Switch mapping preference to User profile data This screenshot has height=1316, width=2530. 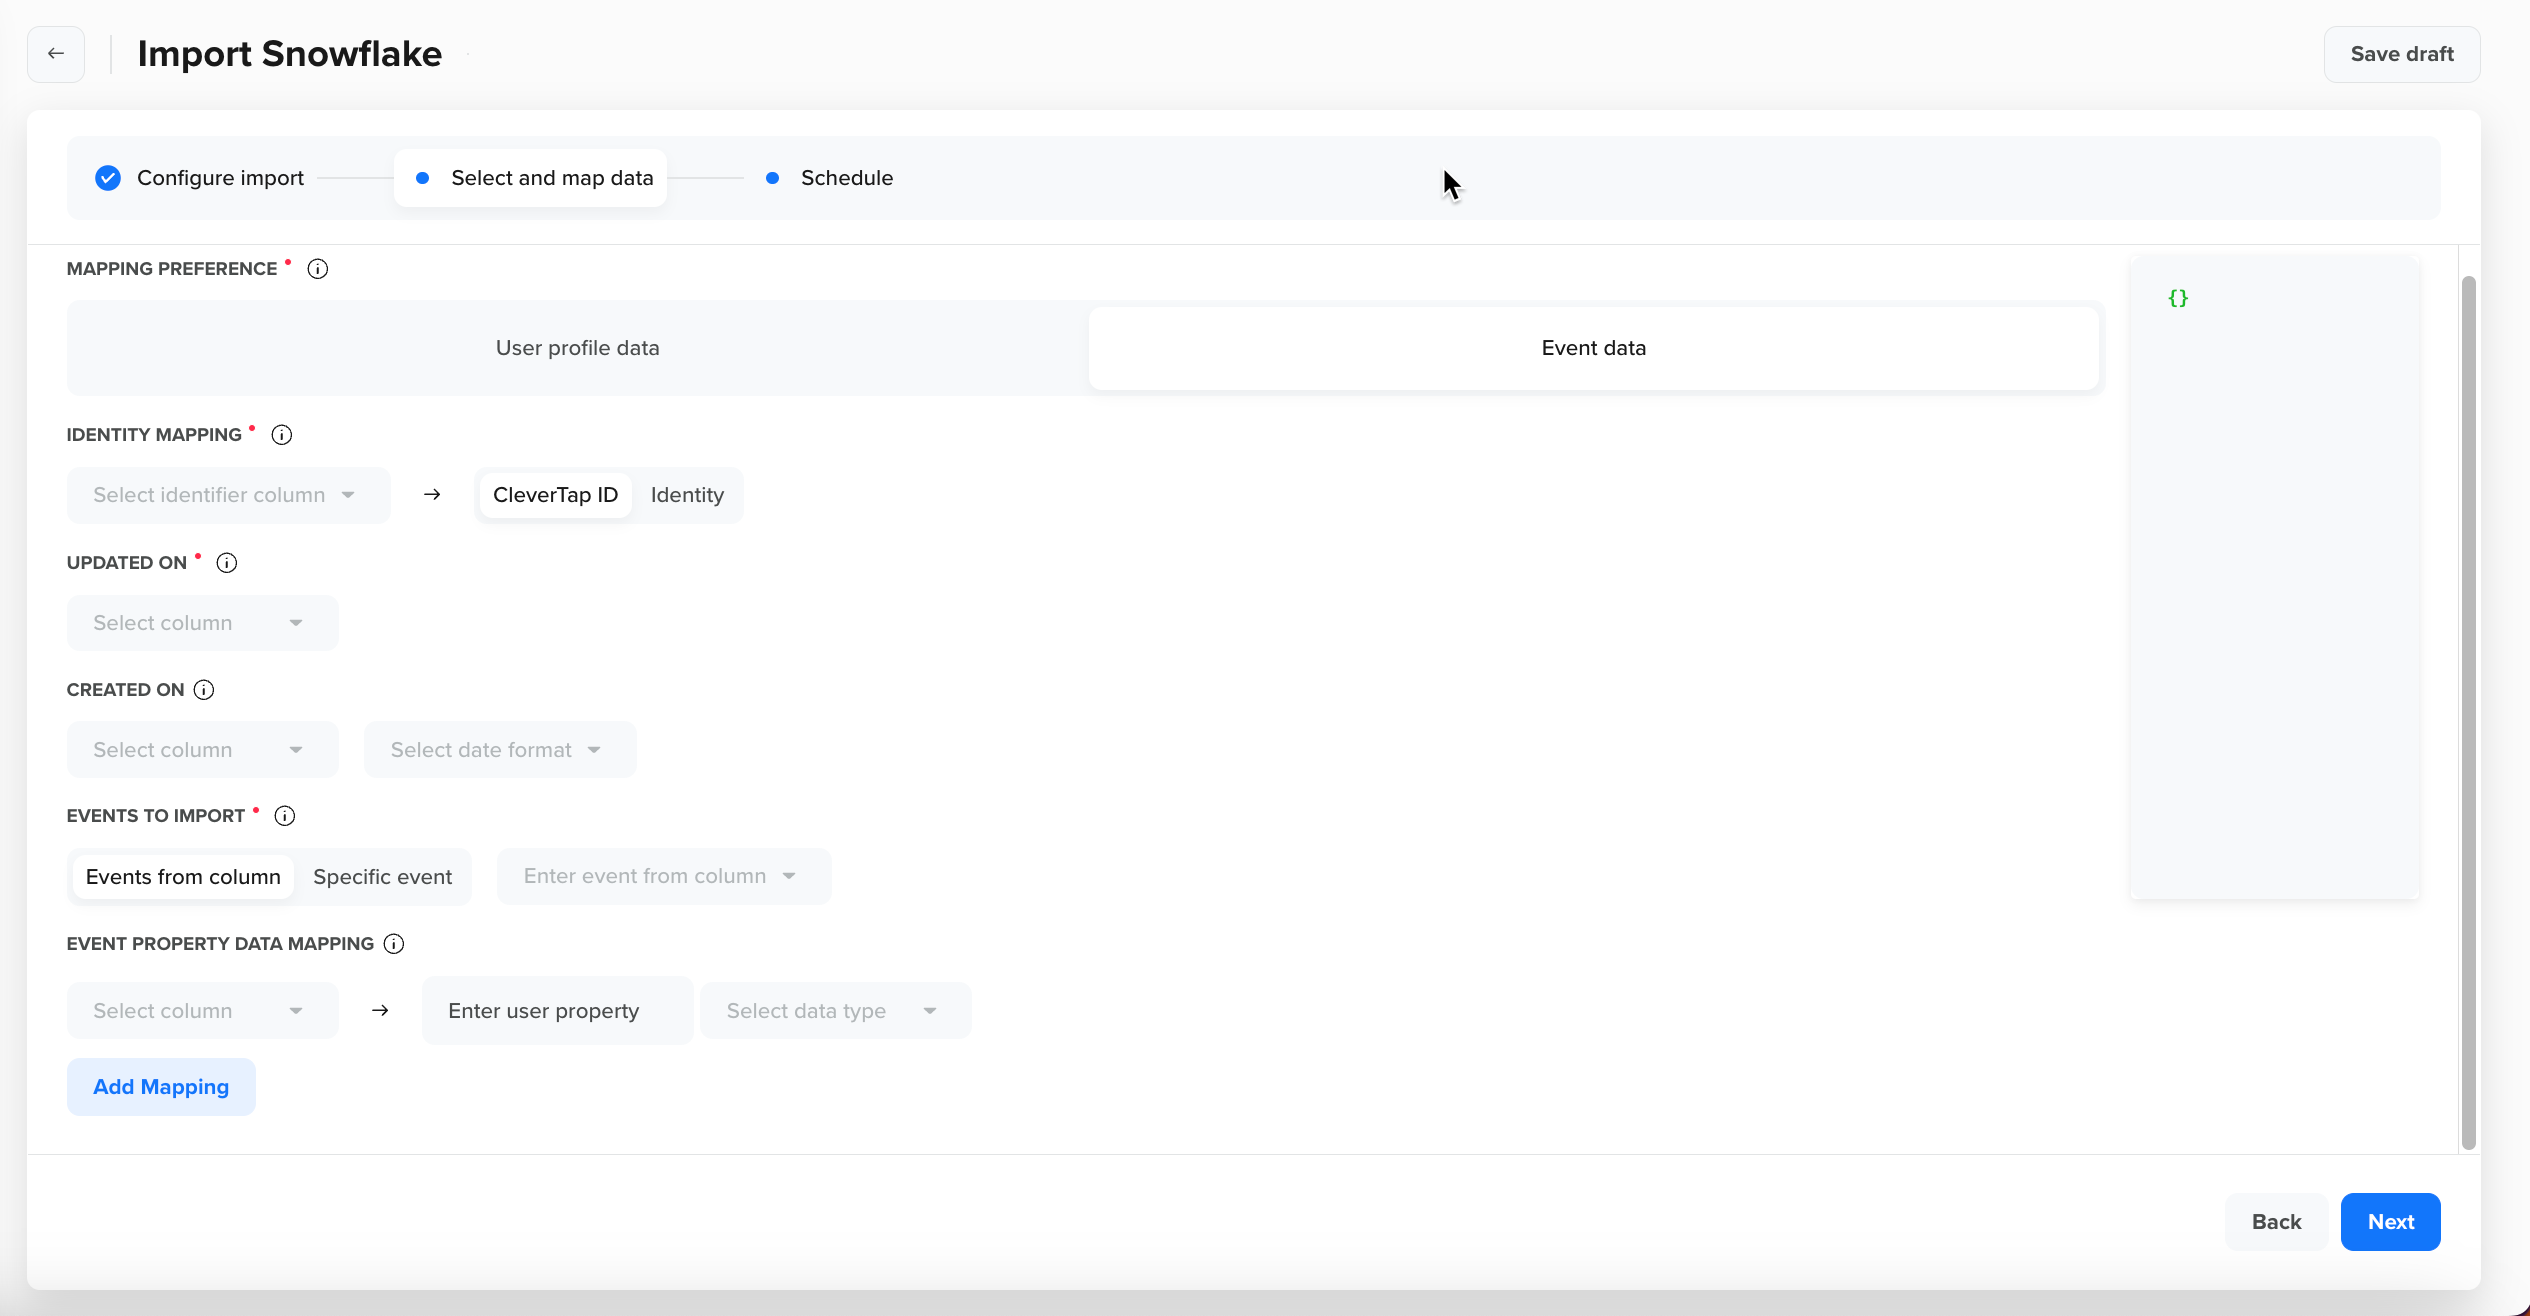tap(578, 348)
